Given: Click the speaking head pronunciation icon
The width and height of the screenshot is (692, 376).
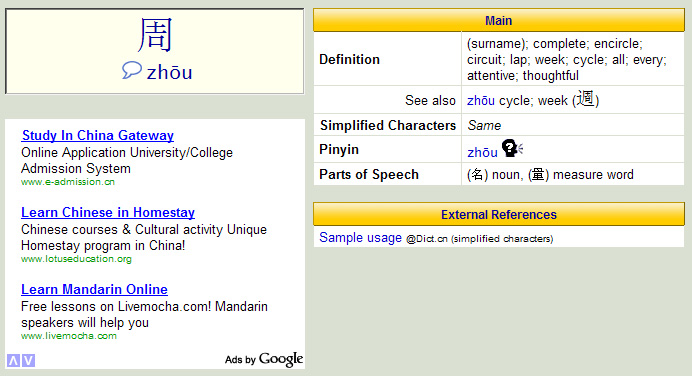Looking at the screenshot, I should pos(512,148).
